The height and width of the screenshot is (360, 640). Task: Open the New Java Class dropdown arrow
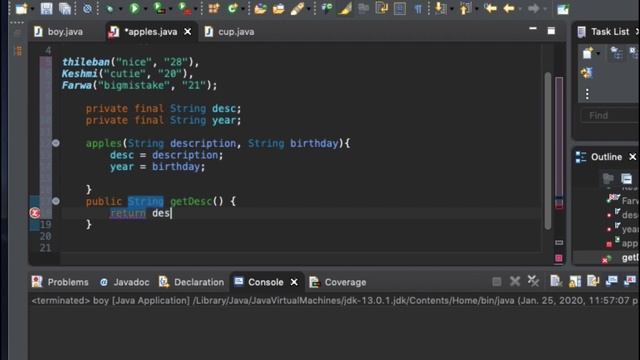pyautogui.click(x=243, y=9)
